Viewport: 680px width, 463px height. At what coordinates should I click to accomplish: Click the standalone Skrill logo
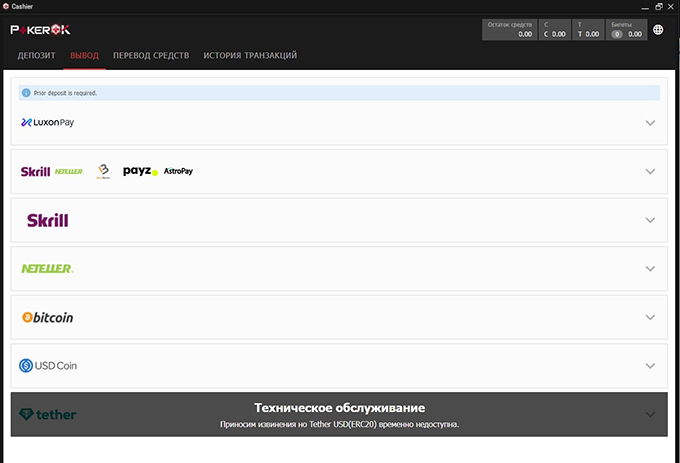(47, 220)
